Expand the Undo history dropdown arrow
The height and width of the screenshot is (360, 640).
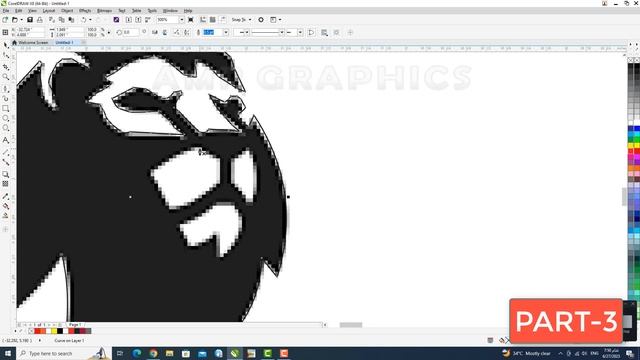point(90,20)
